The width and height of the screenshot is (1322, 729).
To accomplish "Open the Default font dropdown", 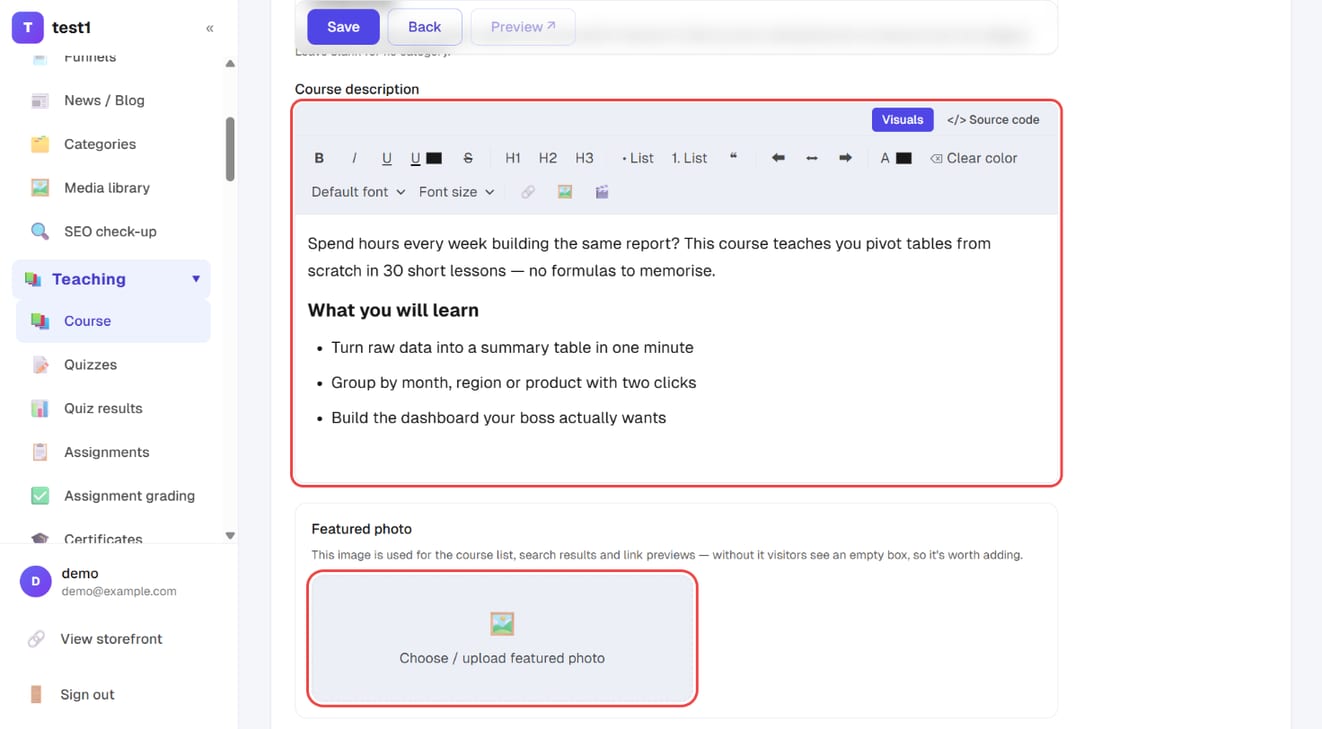I will pos(358,192).
